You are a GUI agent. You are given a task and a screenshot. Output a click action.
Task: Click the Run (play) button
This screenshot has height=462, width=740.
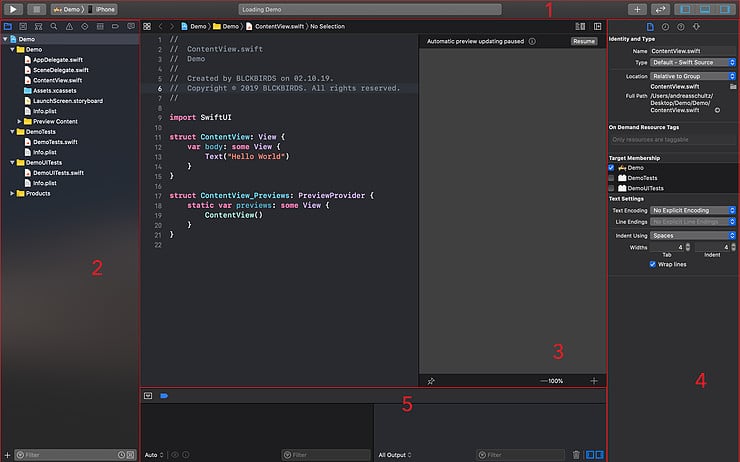pos(15,8)
